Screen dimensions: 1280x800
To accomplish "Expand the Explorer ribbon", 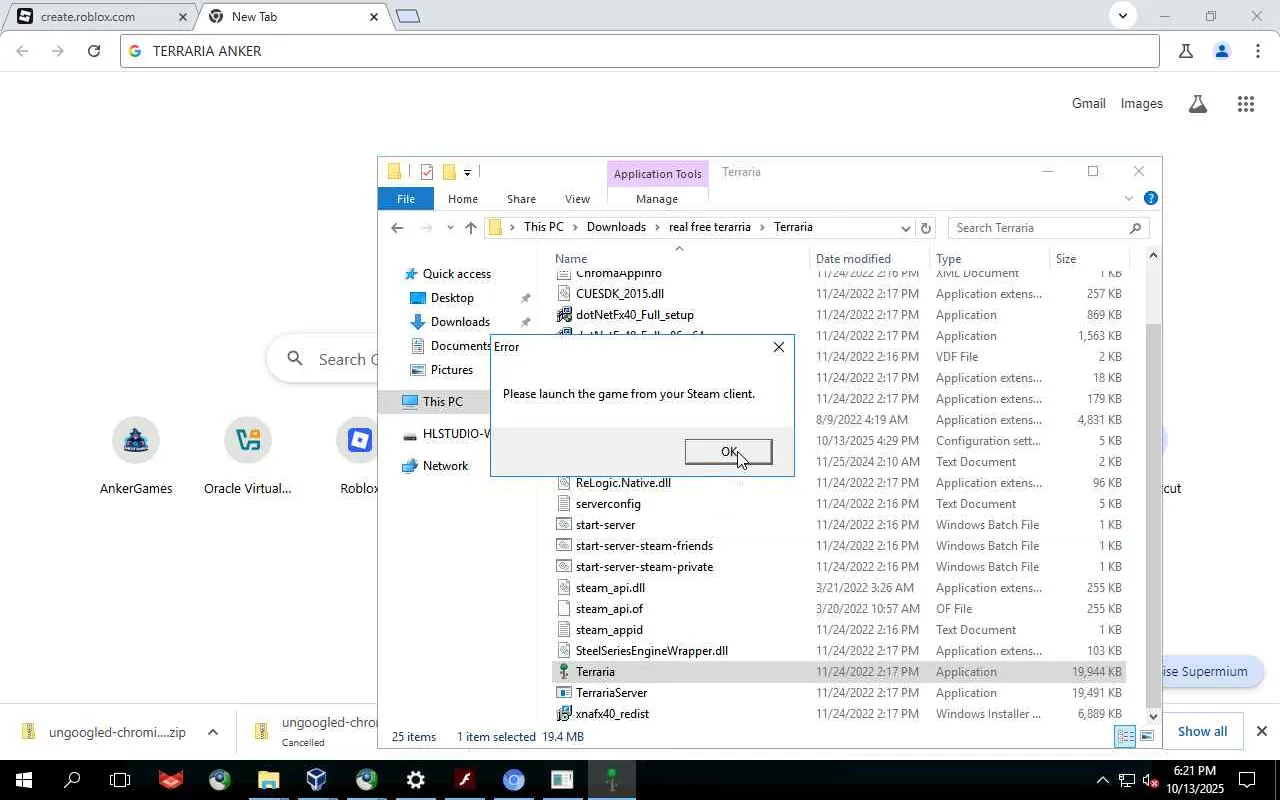I will (x=1129, y=199).
